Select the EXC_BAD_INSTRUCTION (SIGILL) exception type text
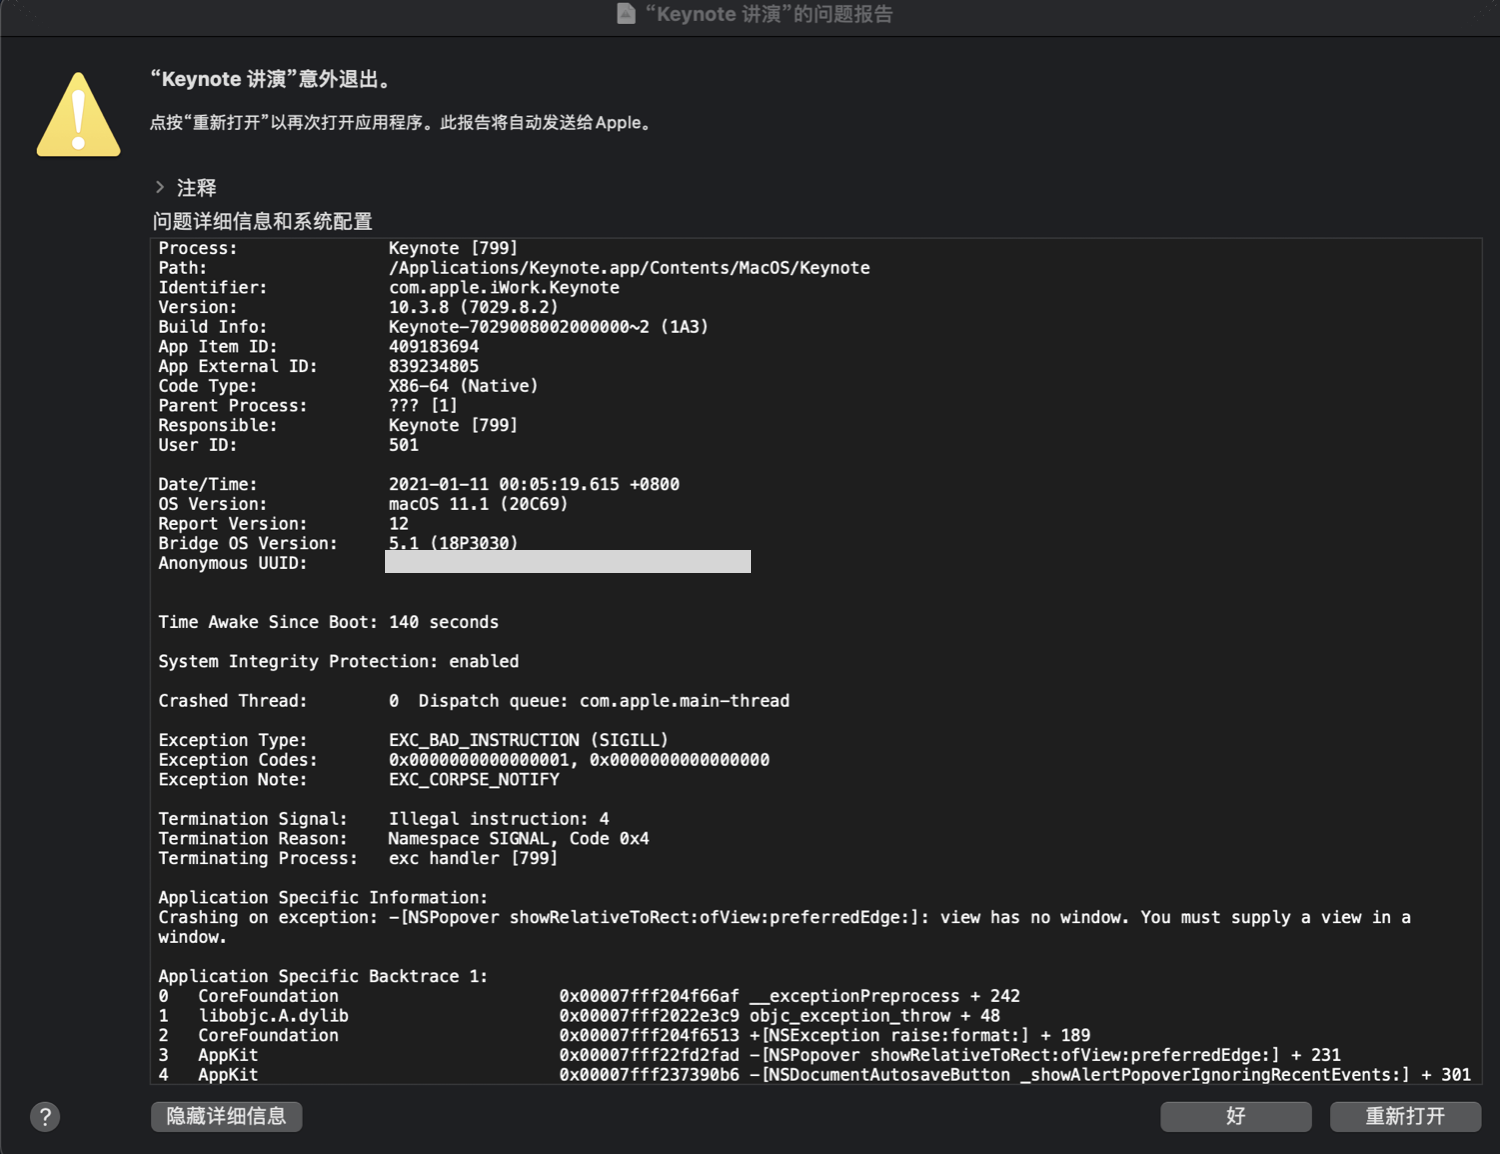The image size is (1500, 1154). pyautogui.click(x=528, y=740)
